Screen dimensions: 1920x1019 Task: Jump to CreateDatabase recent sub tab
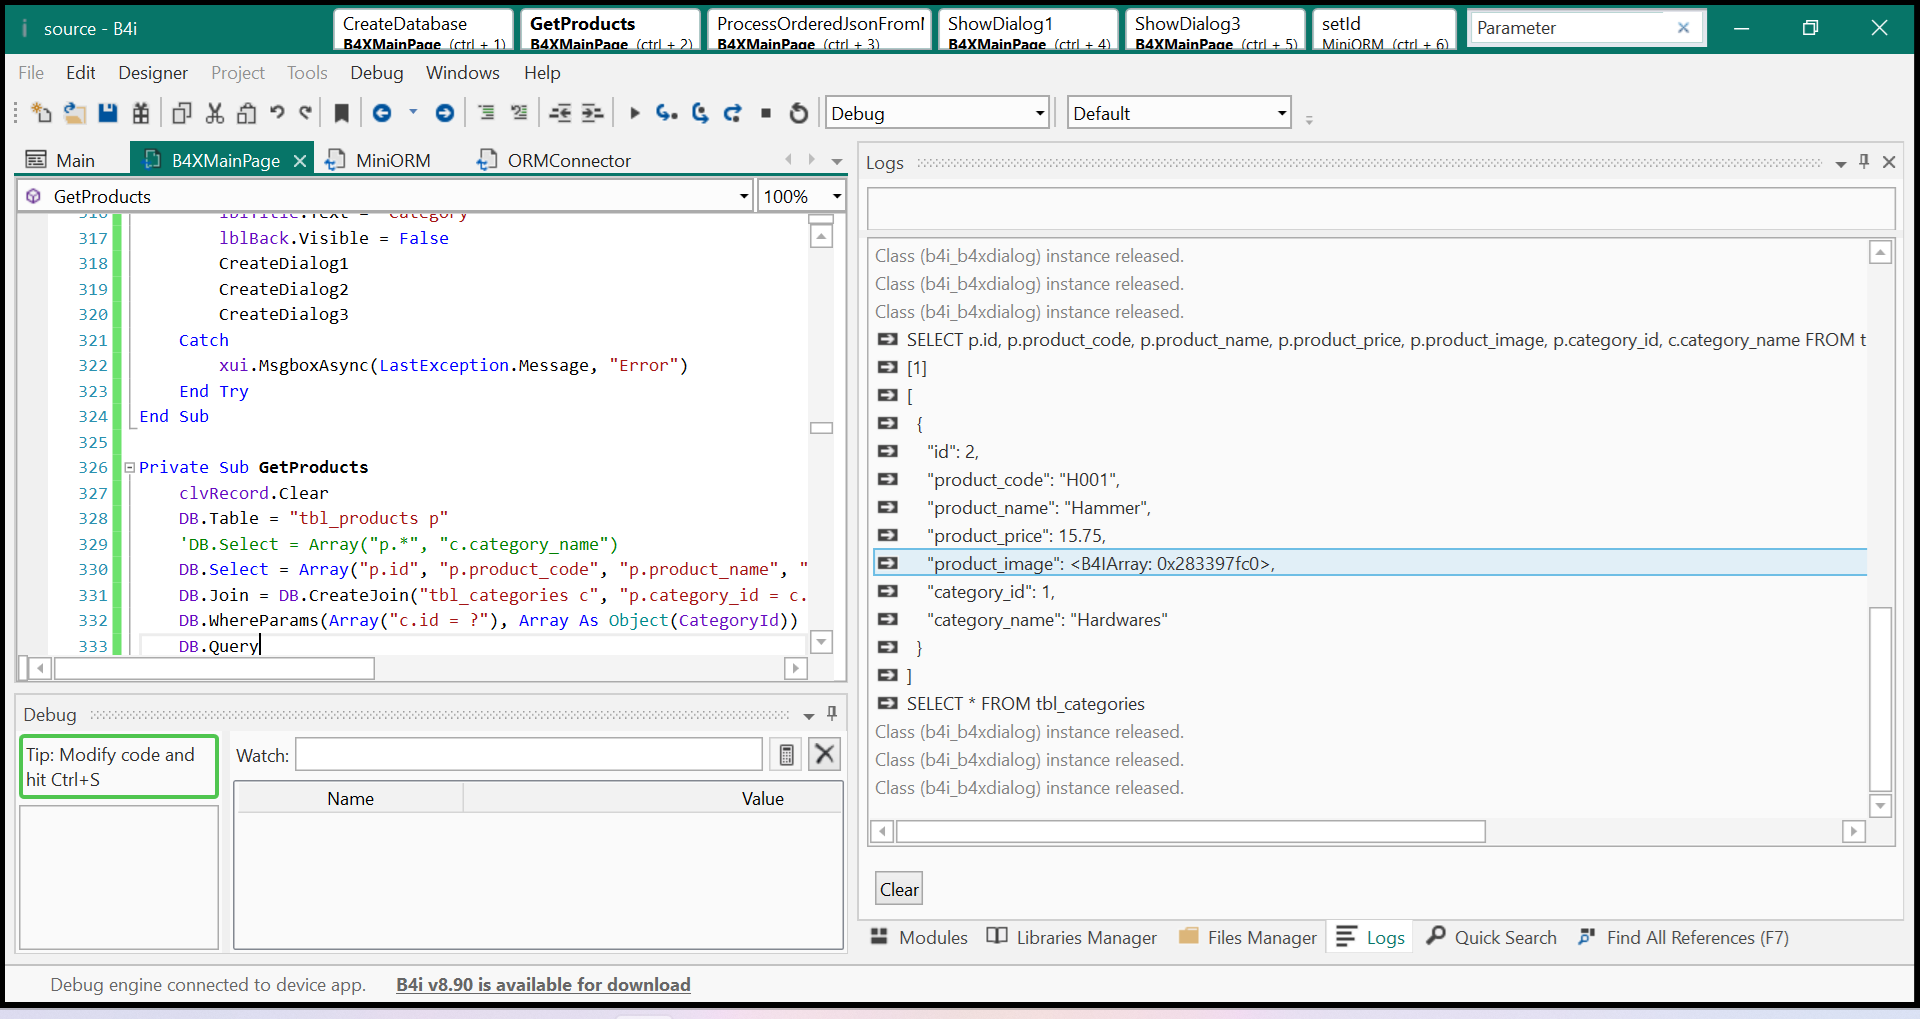424,31
